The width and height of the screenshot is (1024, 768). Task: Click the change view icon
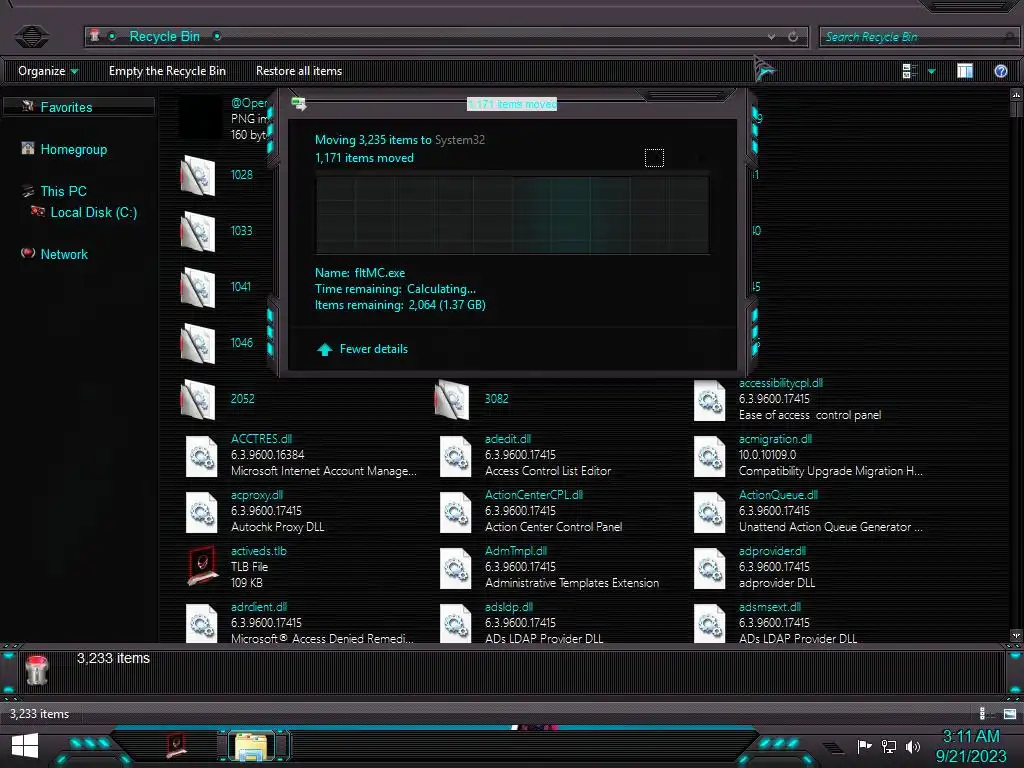909,71
